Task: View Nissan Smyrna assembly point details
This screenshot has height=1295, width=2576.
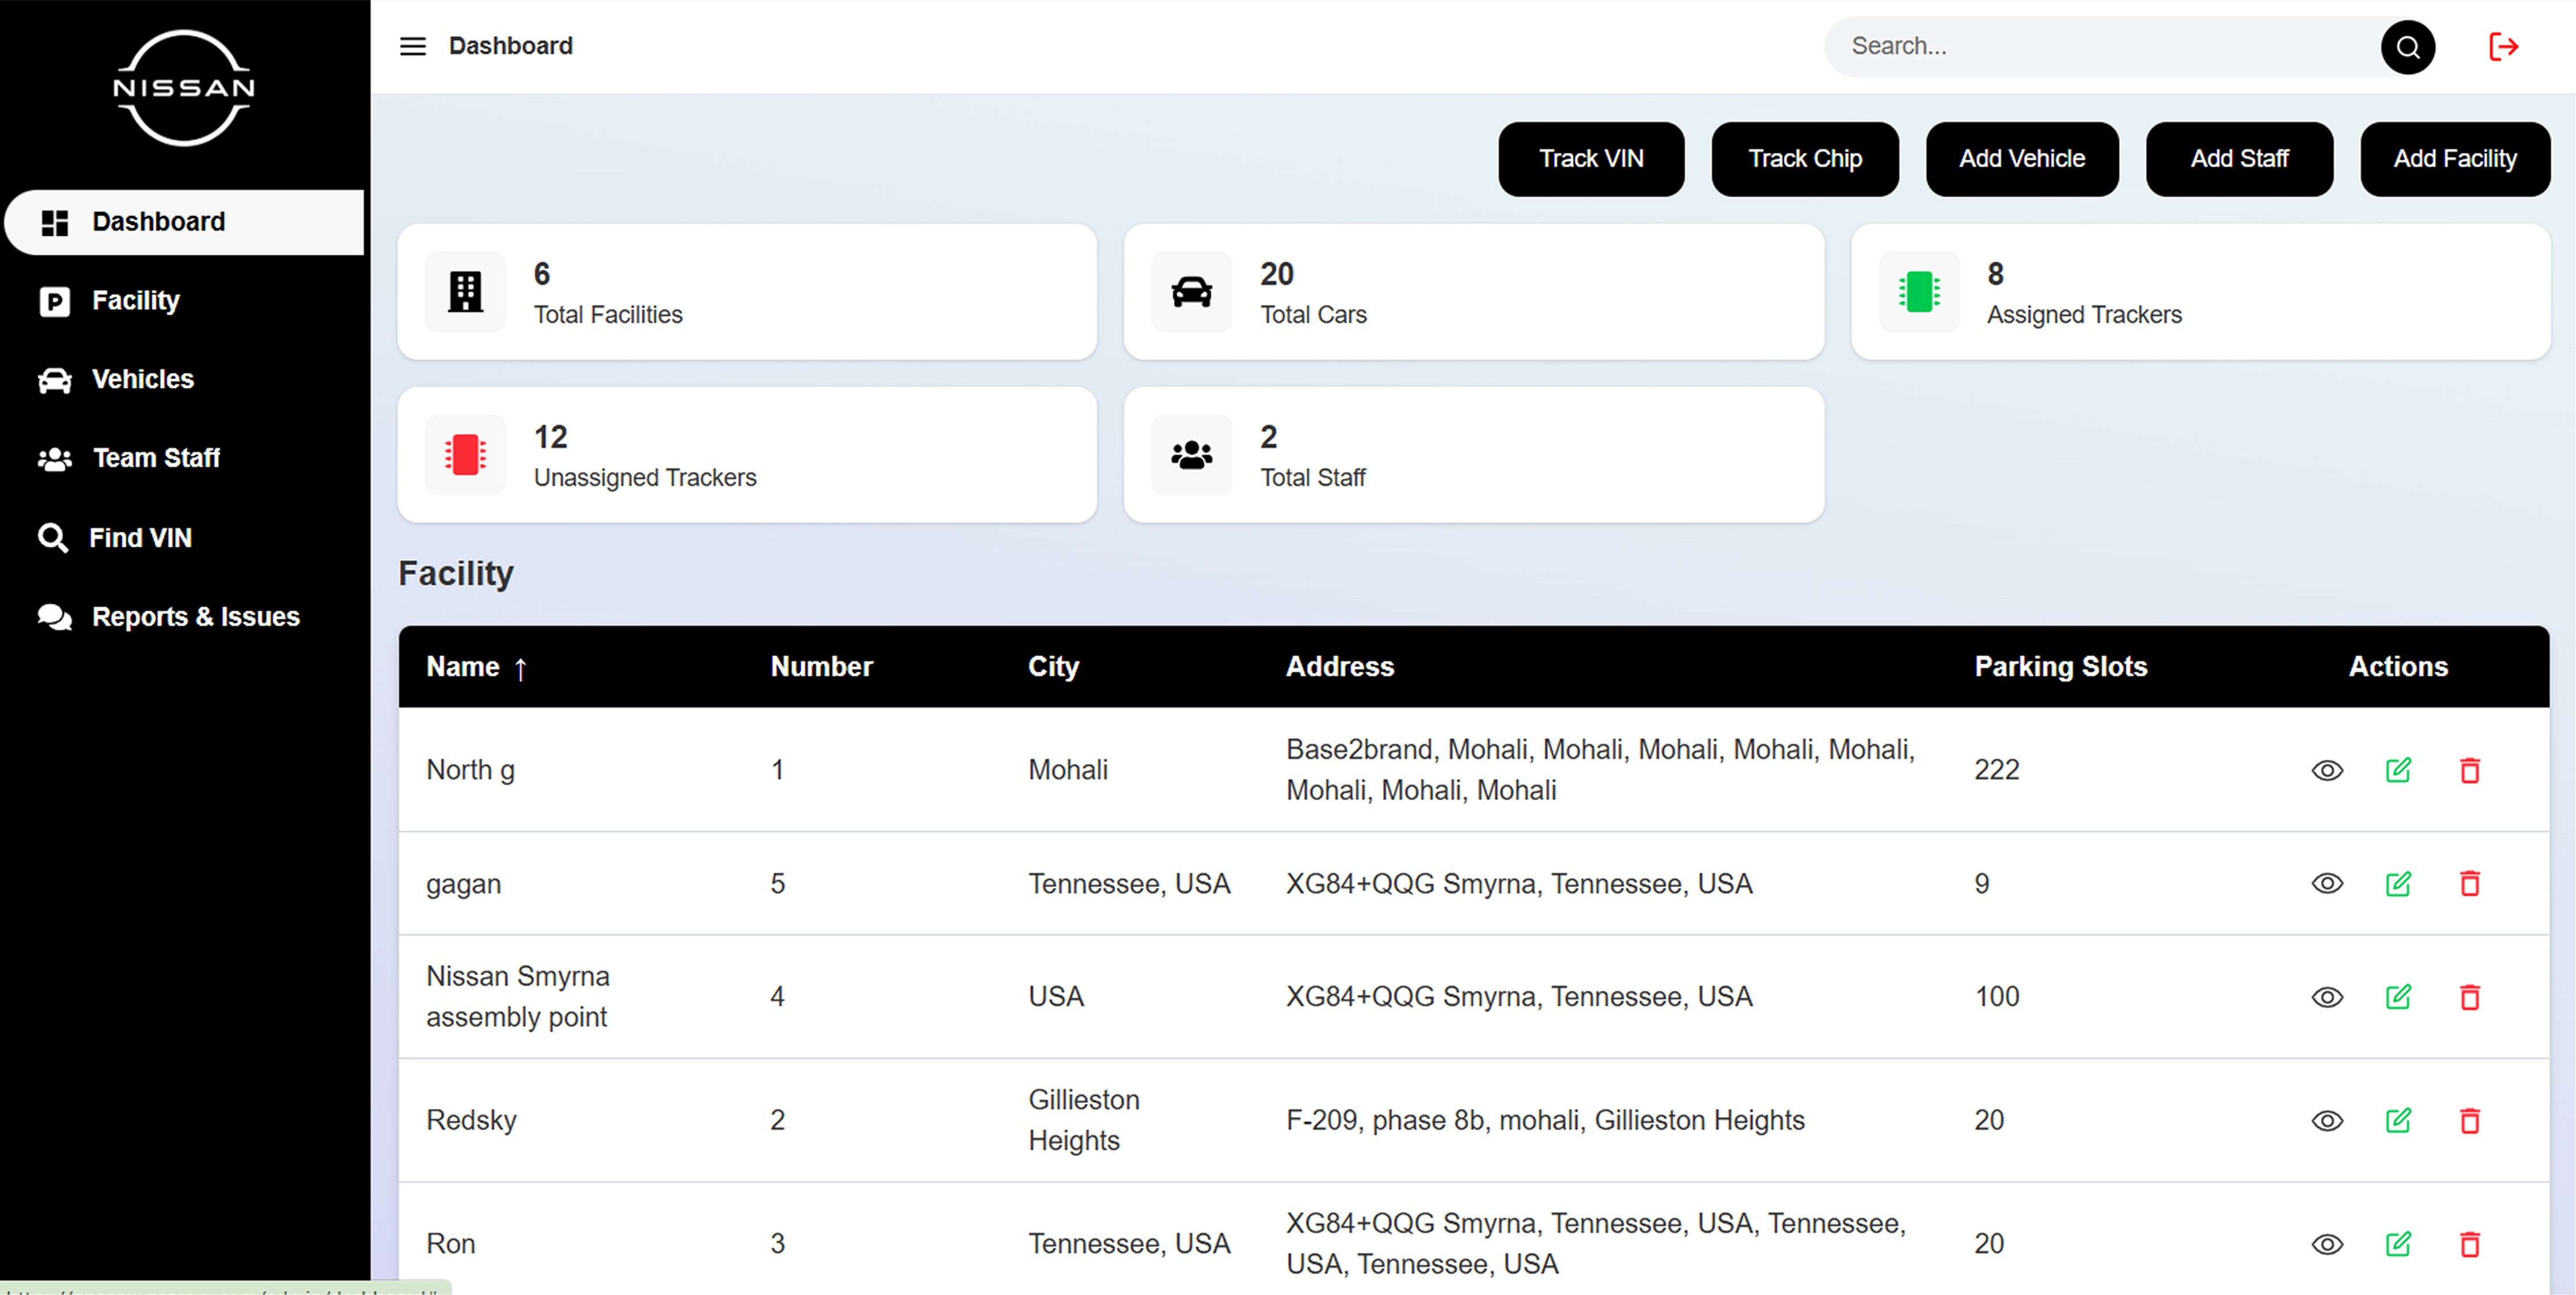Action: [x=2327, y=997]
